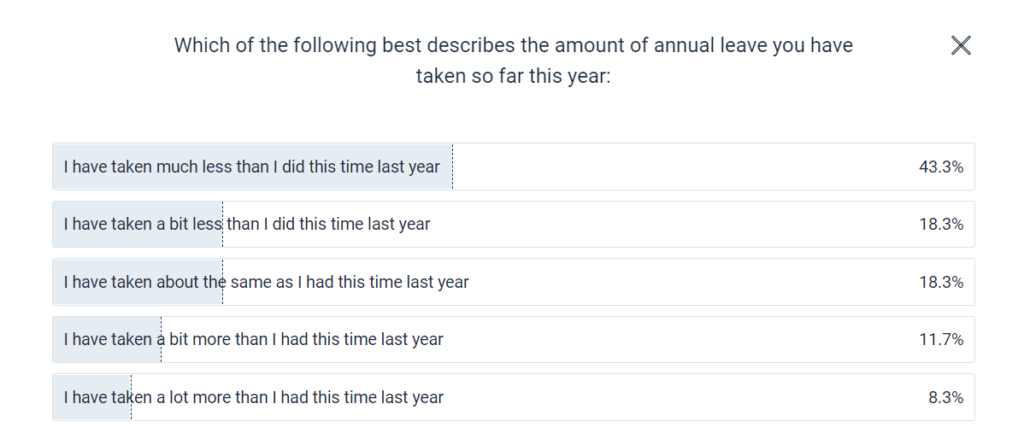Click the unfilled white area of the 8.3% bar
The height and width of the screenshot is (439, 1024).
(680, 398)
